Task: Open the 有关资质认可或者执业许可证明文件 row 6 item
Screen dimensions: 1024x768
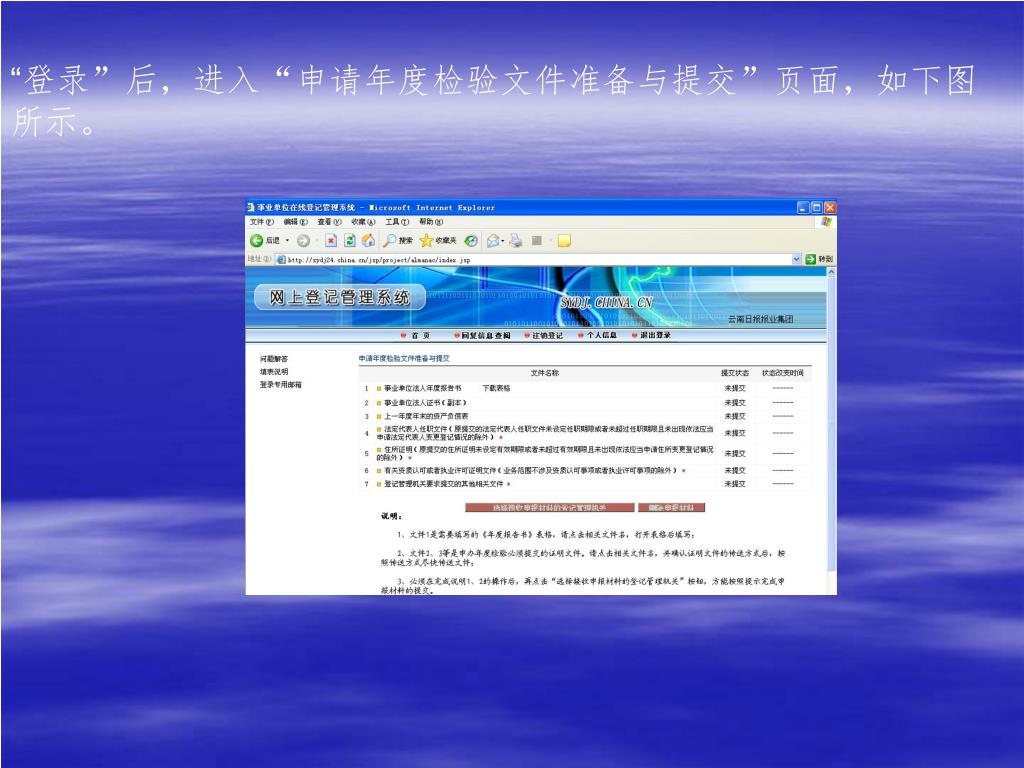Action: (530, 471)
